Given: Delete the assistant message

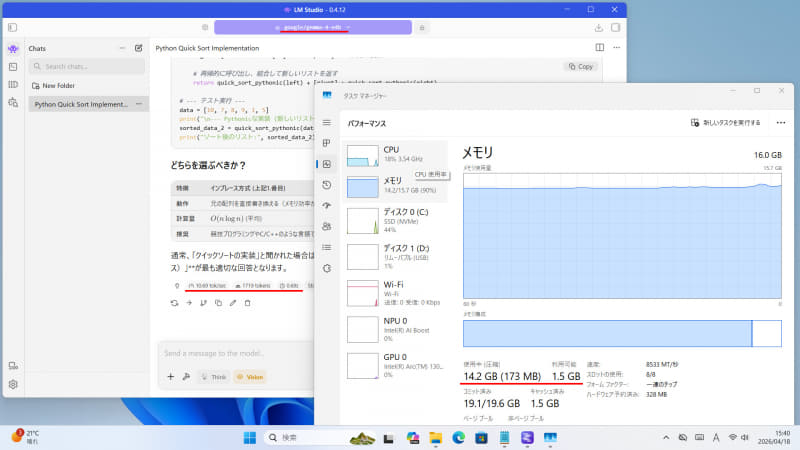Looking at the screenshot, I should [x=247, y=303].
